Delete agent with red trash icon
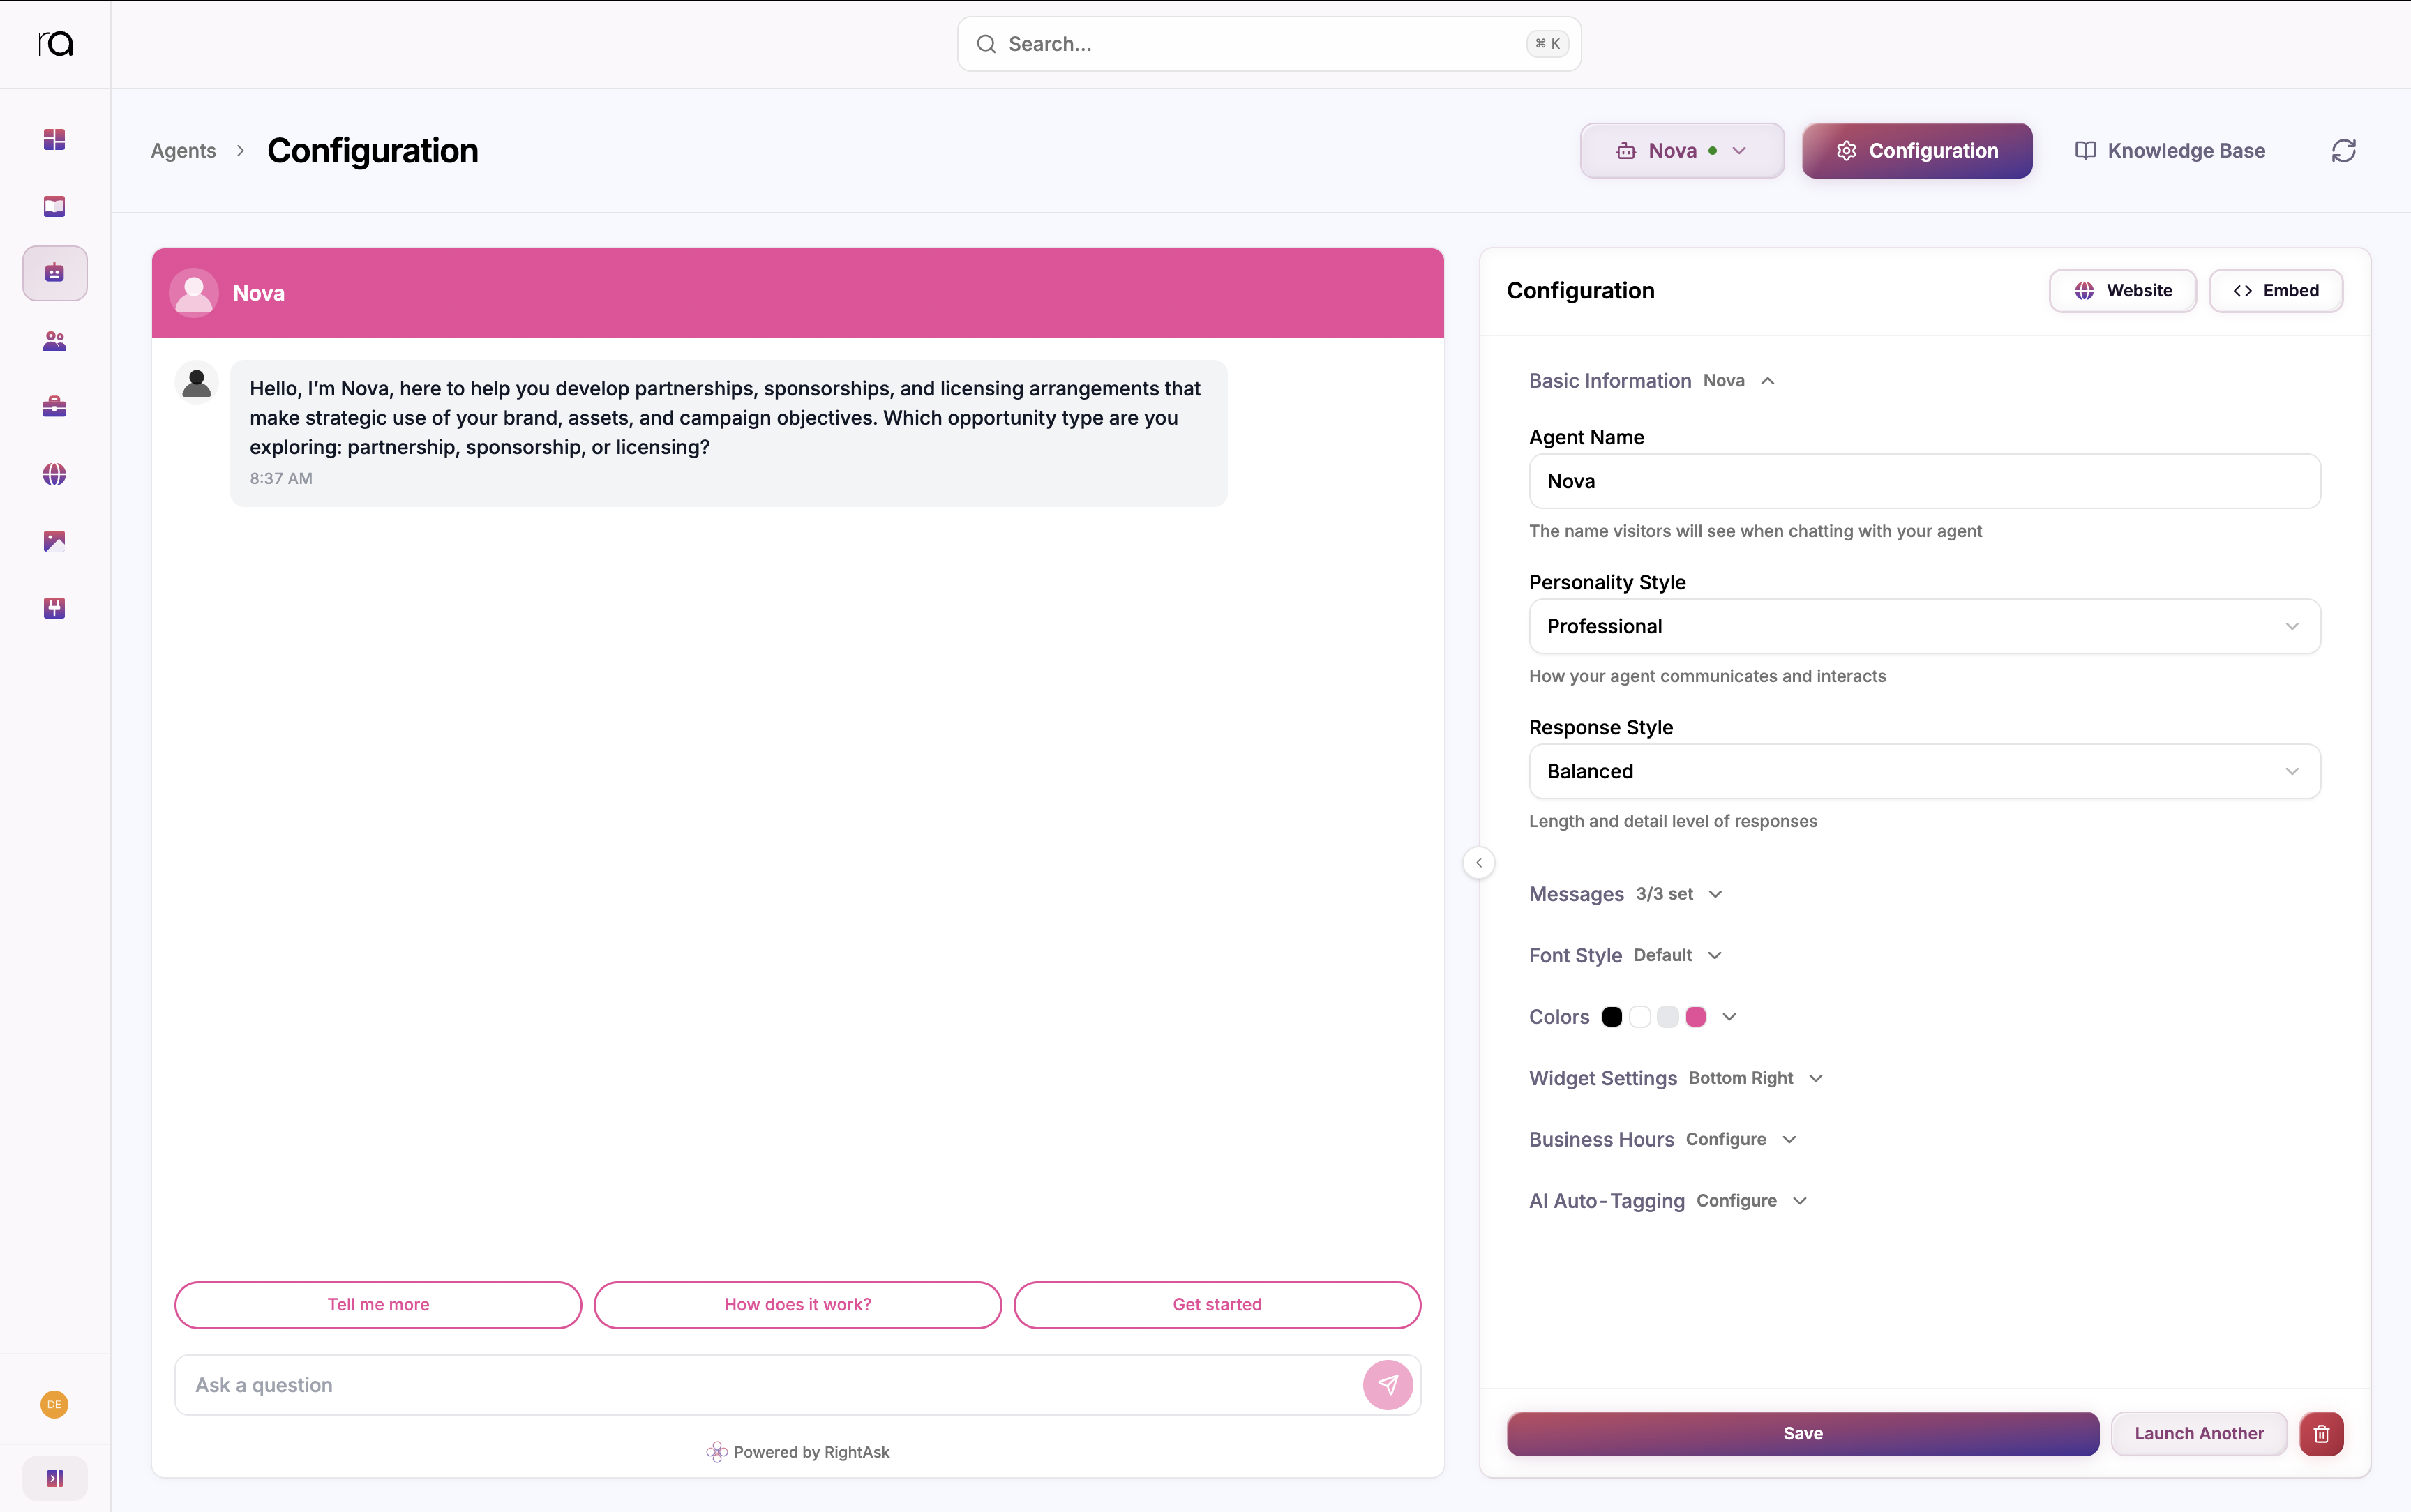The image size is (2411, 1512). tap(2322, 1434)
